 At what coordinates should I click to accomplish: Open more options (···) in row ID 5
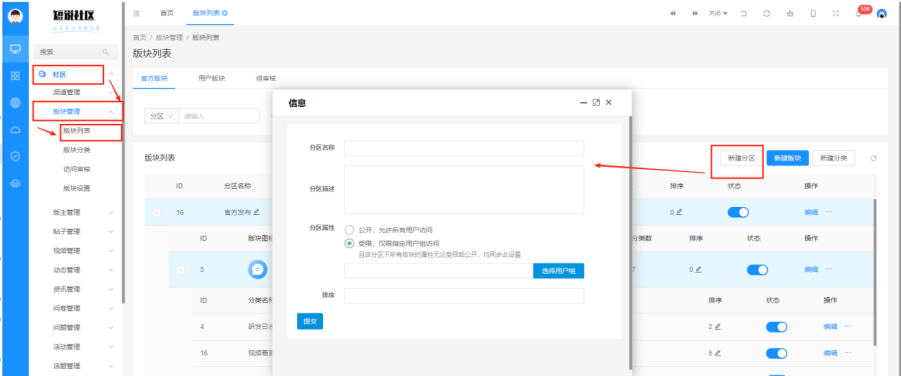(x=829, y=269)
